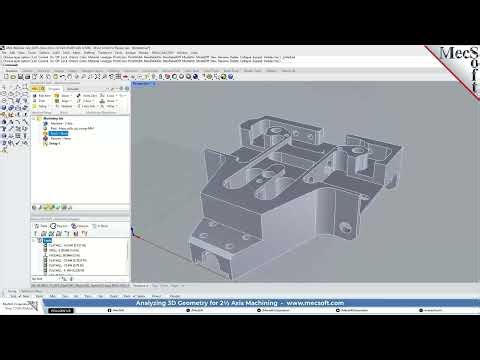
Task: Click the Setup button in Machine Setup
Action: [x=40, y=106]
